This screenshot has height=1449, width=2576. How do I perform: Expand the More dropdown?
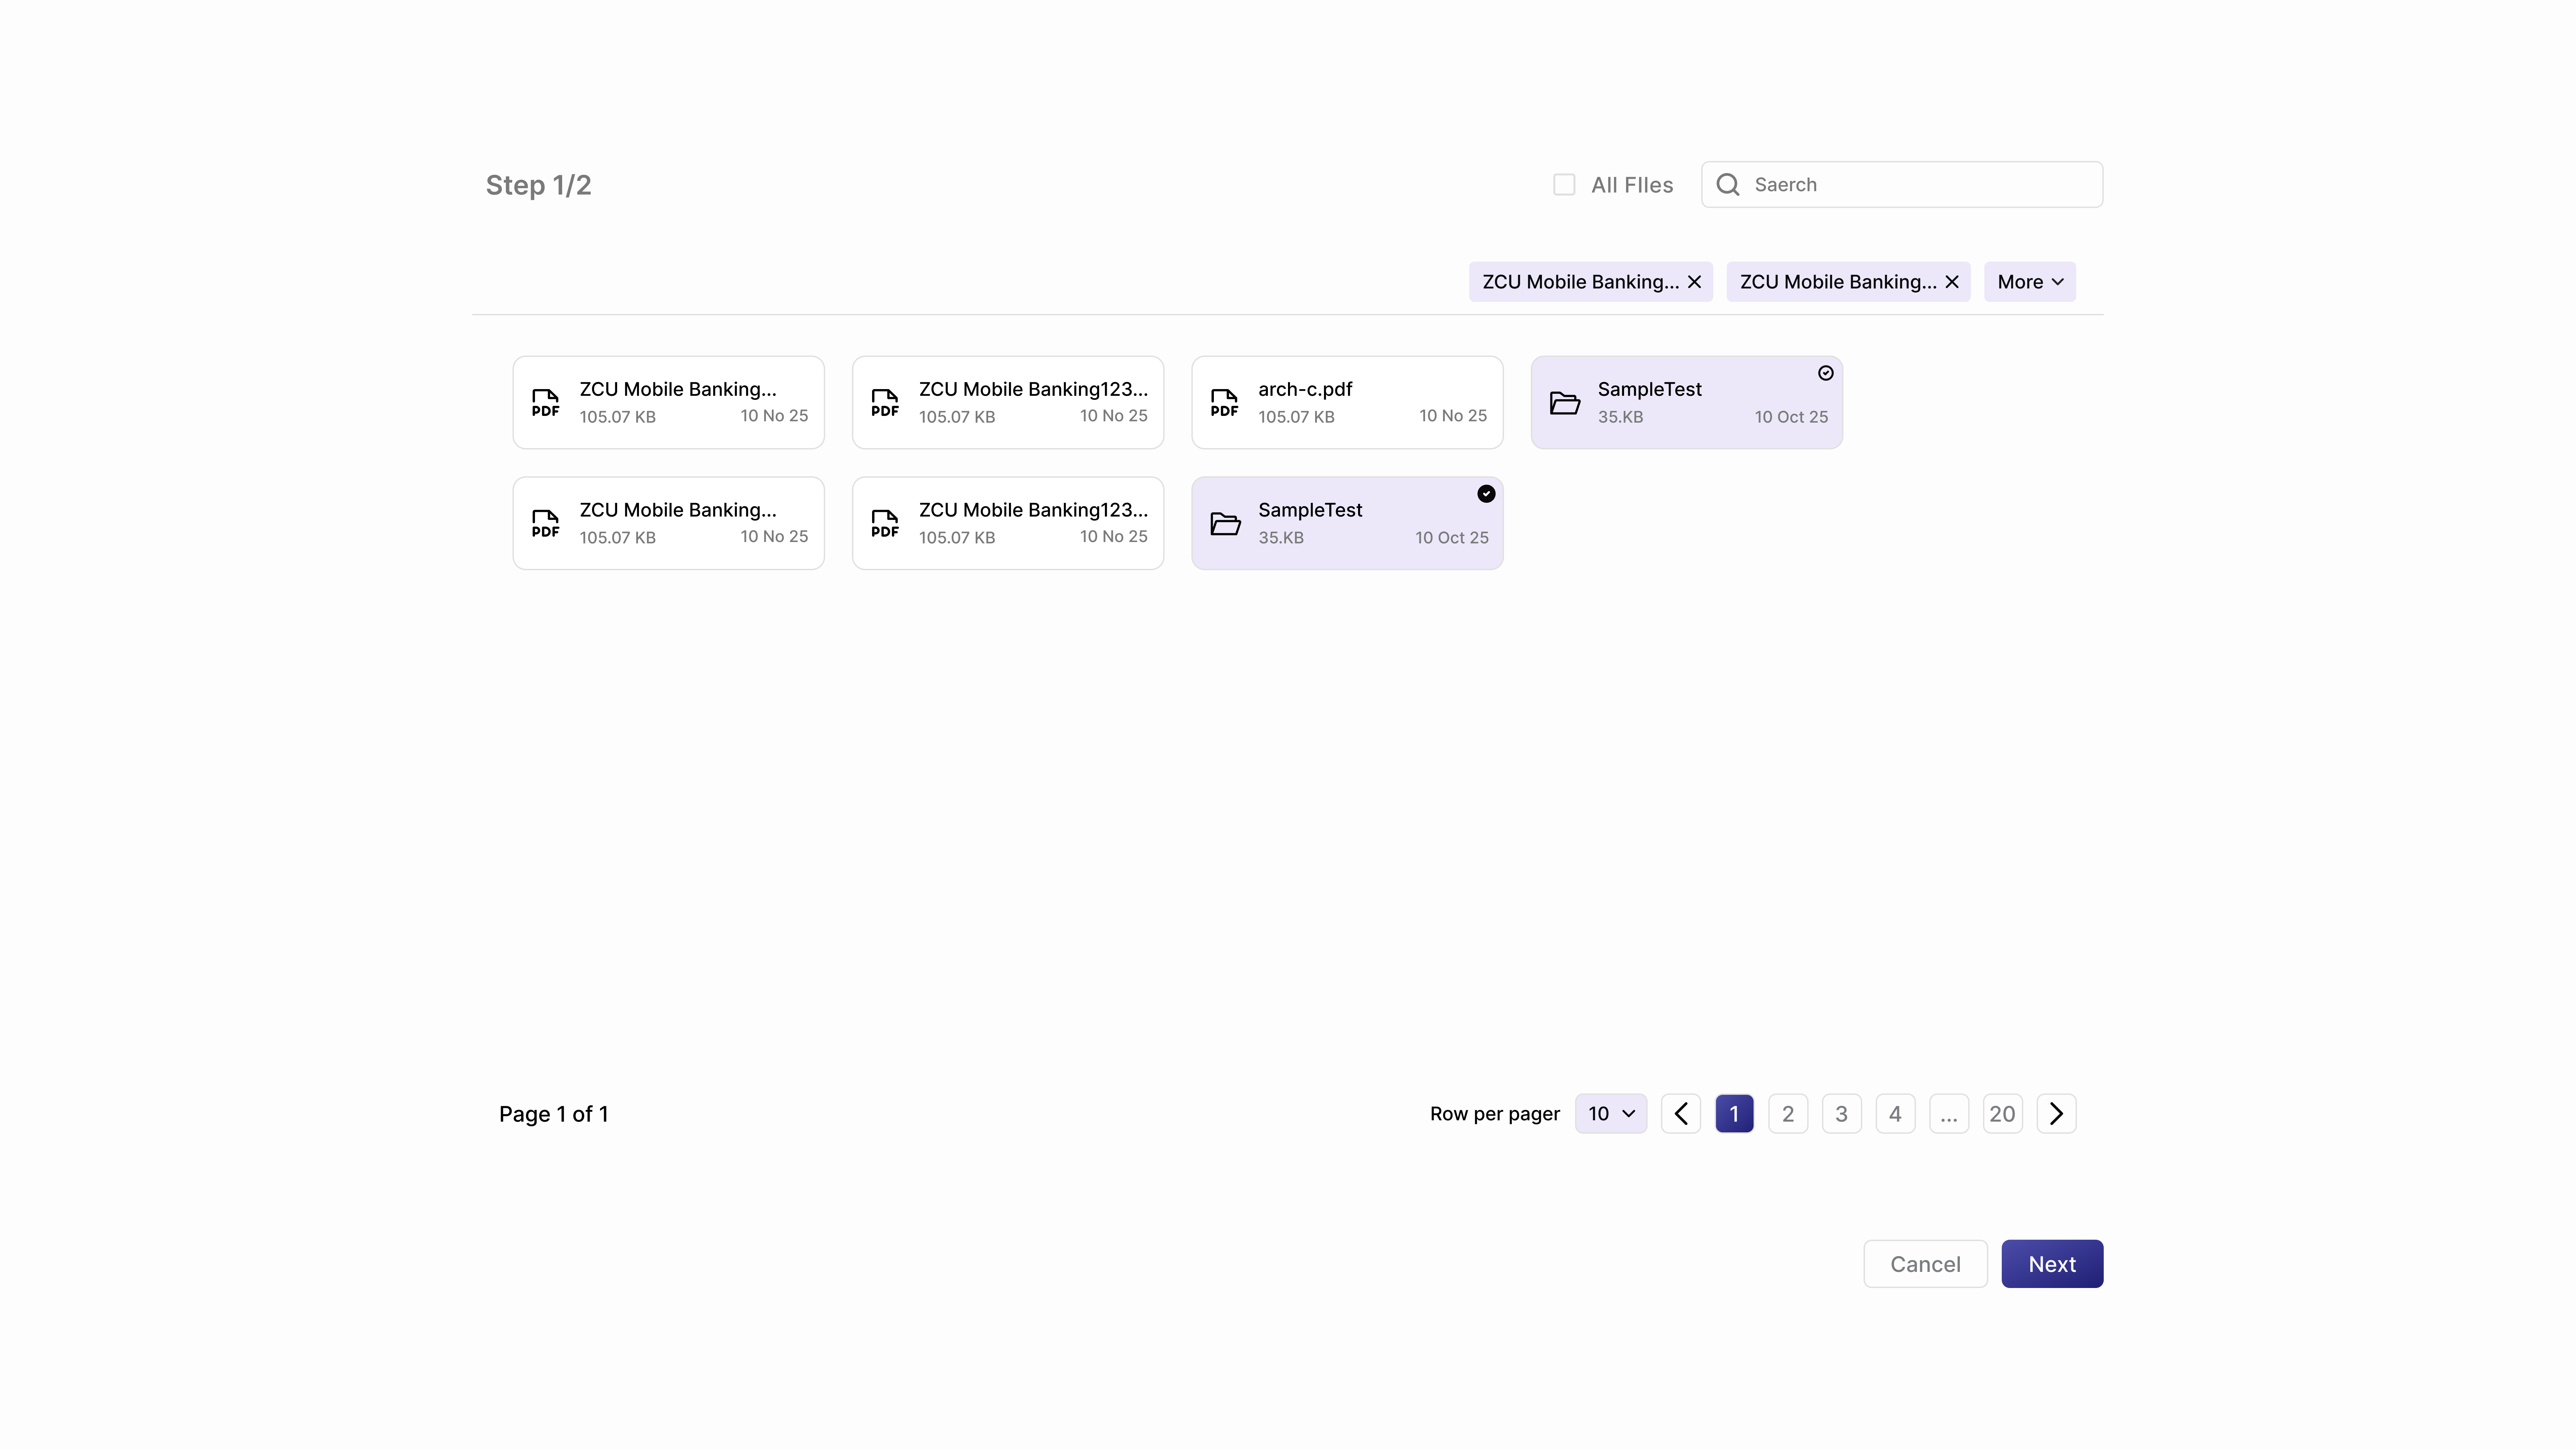(2030, 282)
